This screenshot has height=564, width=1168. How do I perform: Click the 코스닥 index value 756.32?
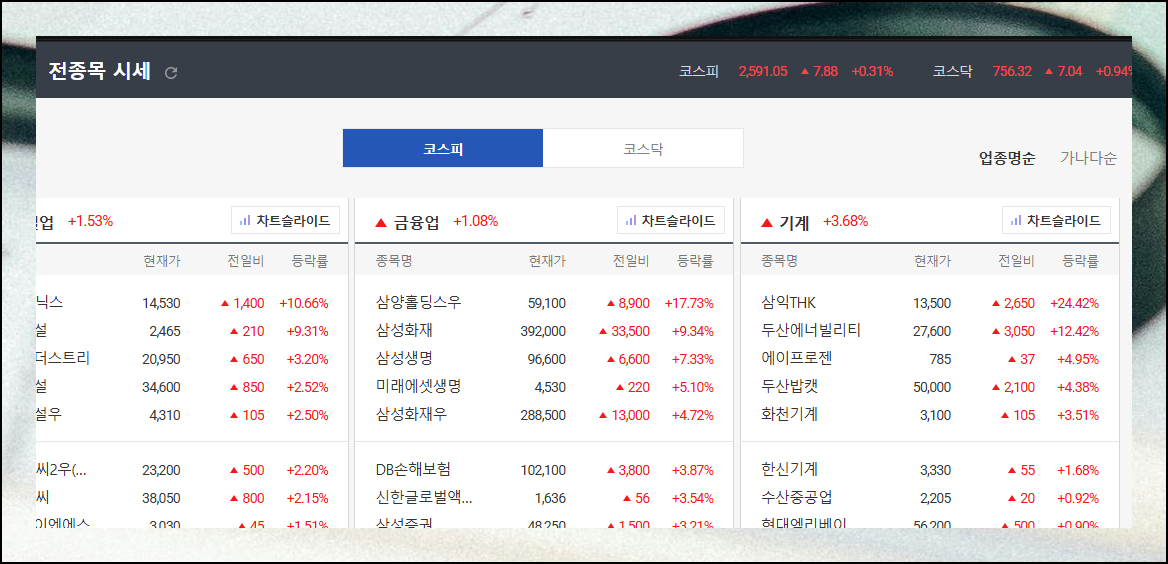point(1012,72)
